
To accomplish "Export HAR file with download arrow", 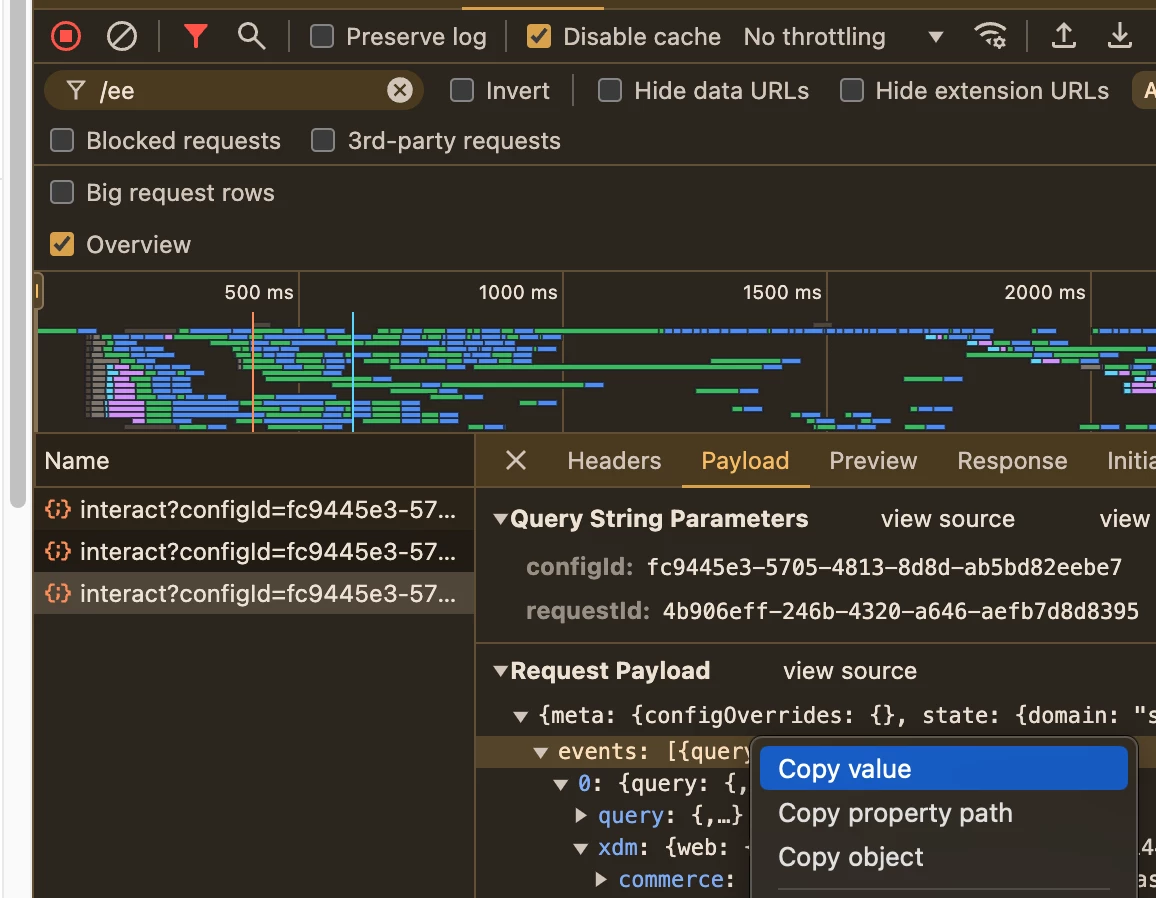I will pyautogui.click(x=1119, y=35).
